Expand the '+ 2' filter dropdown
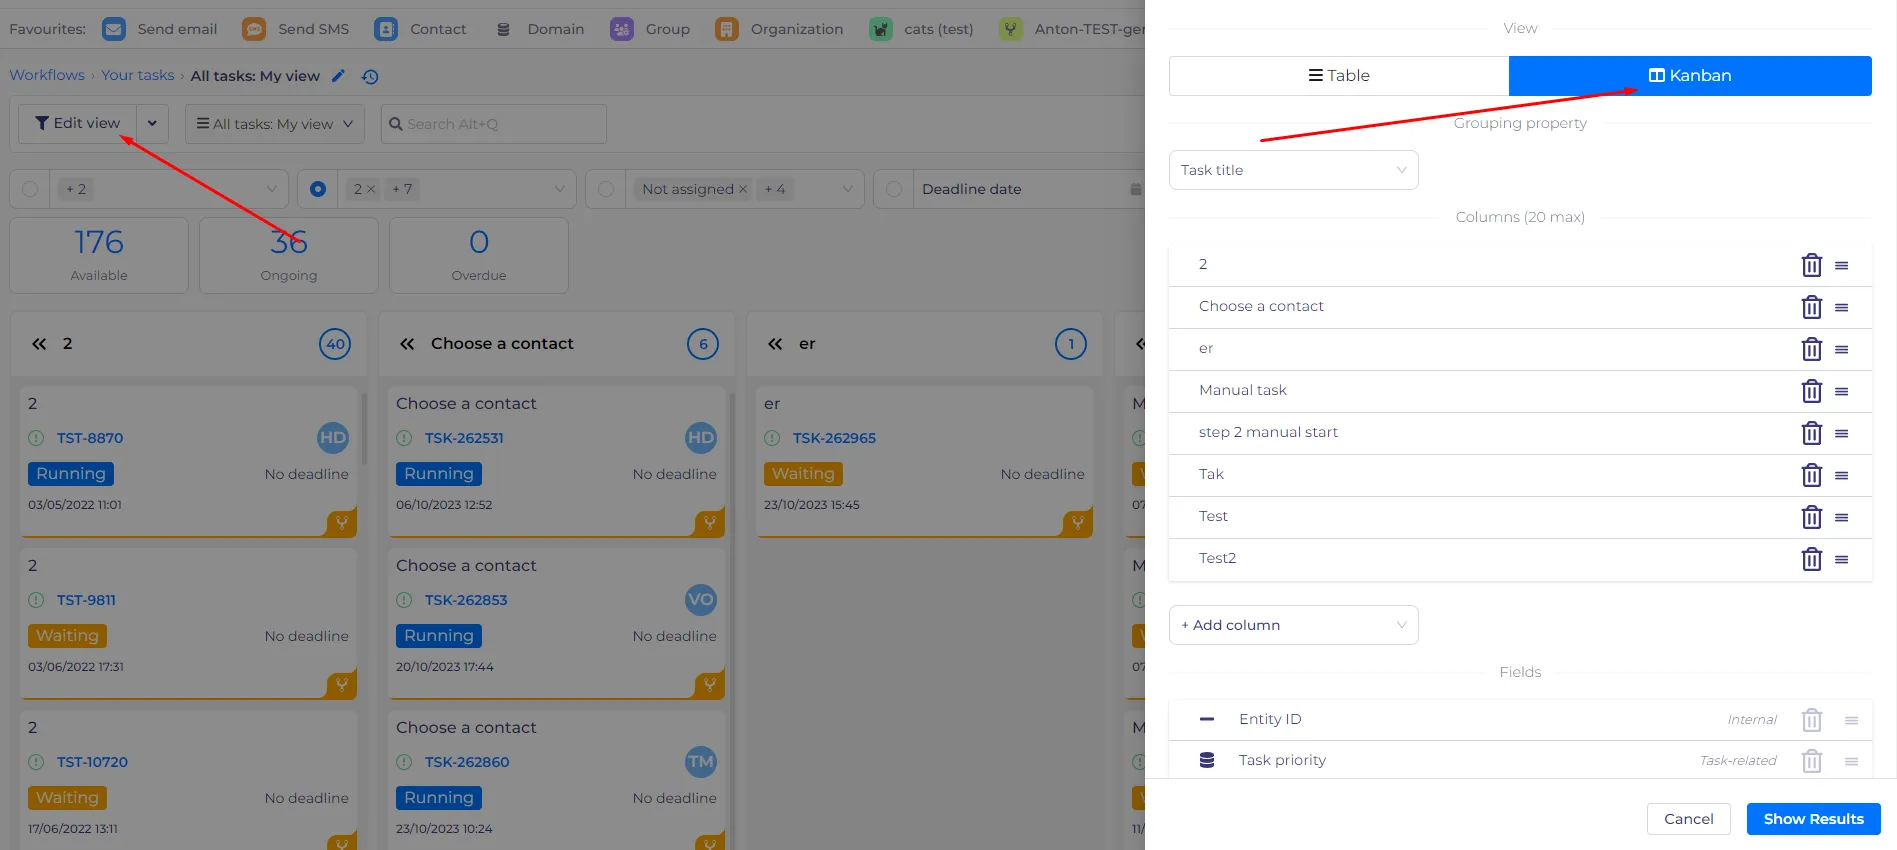 (271, 189)
